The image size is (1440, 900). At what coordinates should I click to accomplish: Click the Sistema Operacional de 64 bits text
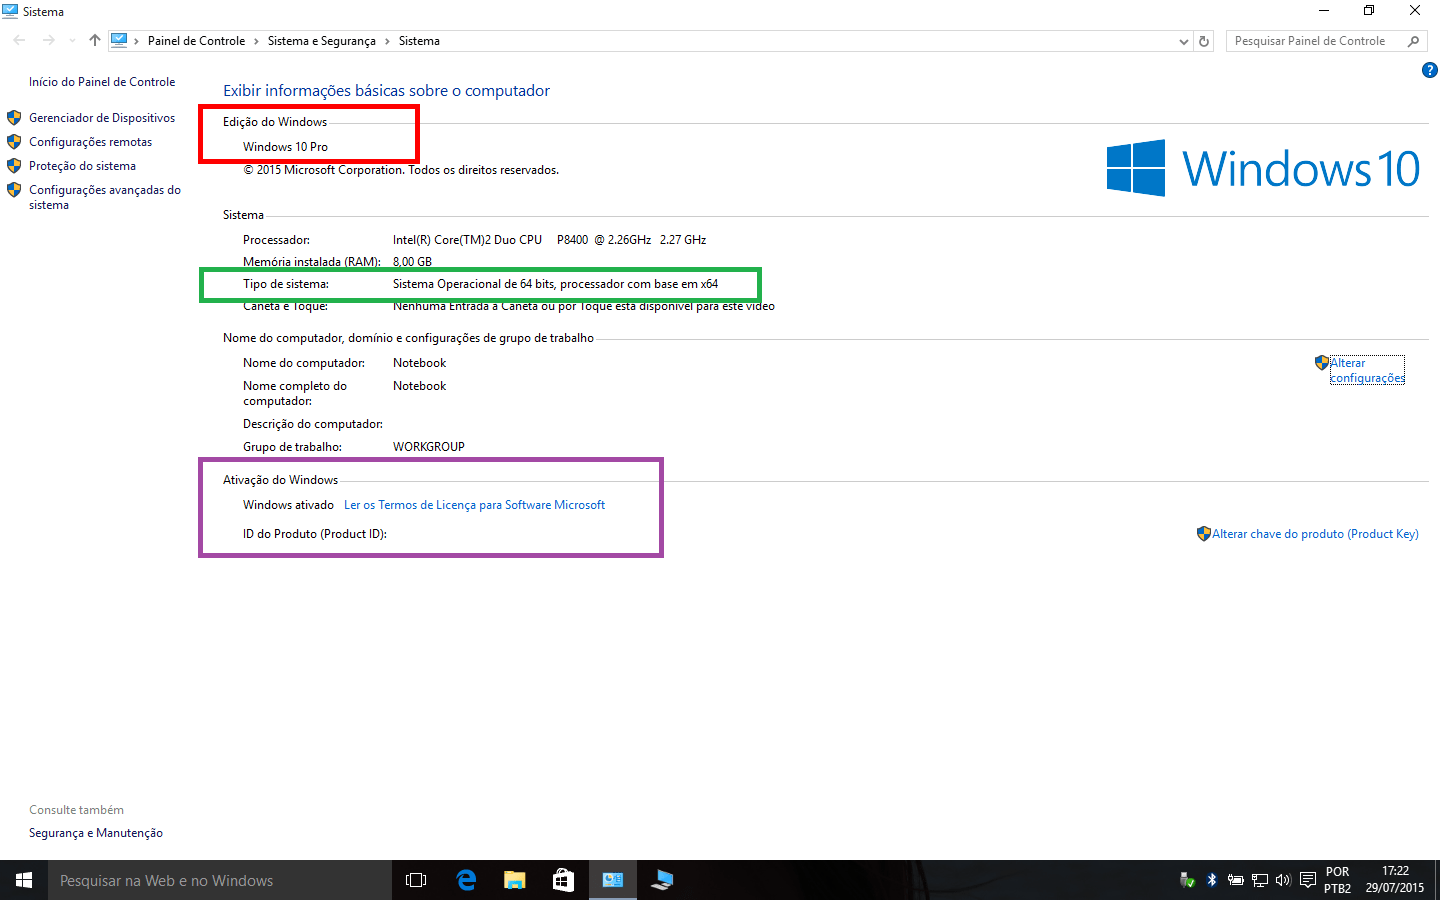point(555,284)
